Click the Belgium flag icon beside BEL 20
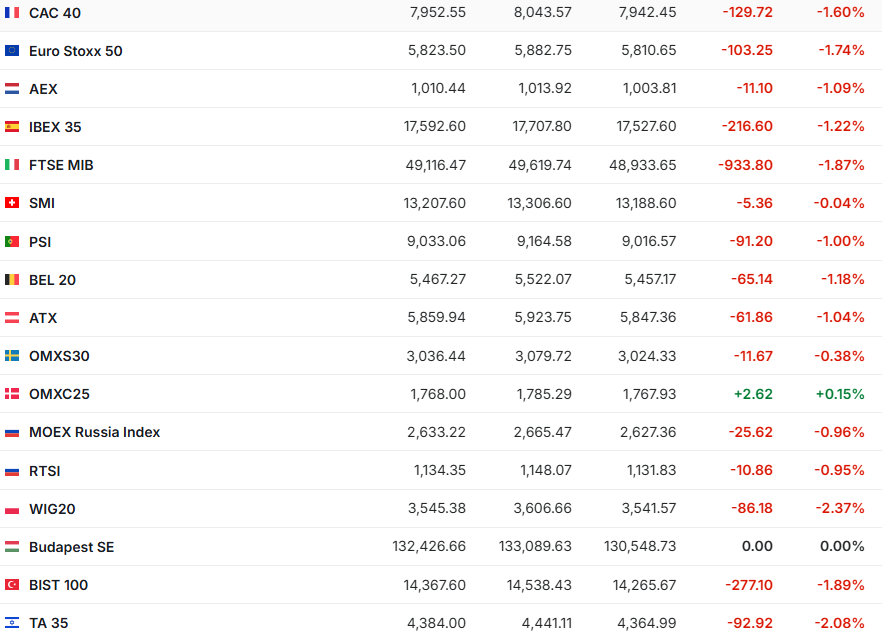 12,279
